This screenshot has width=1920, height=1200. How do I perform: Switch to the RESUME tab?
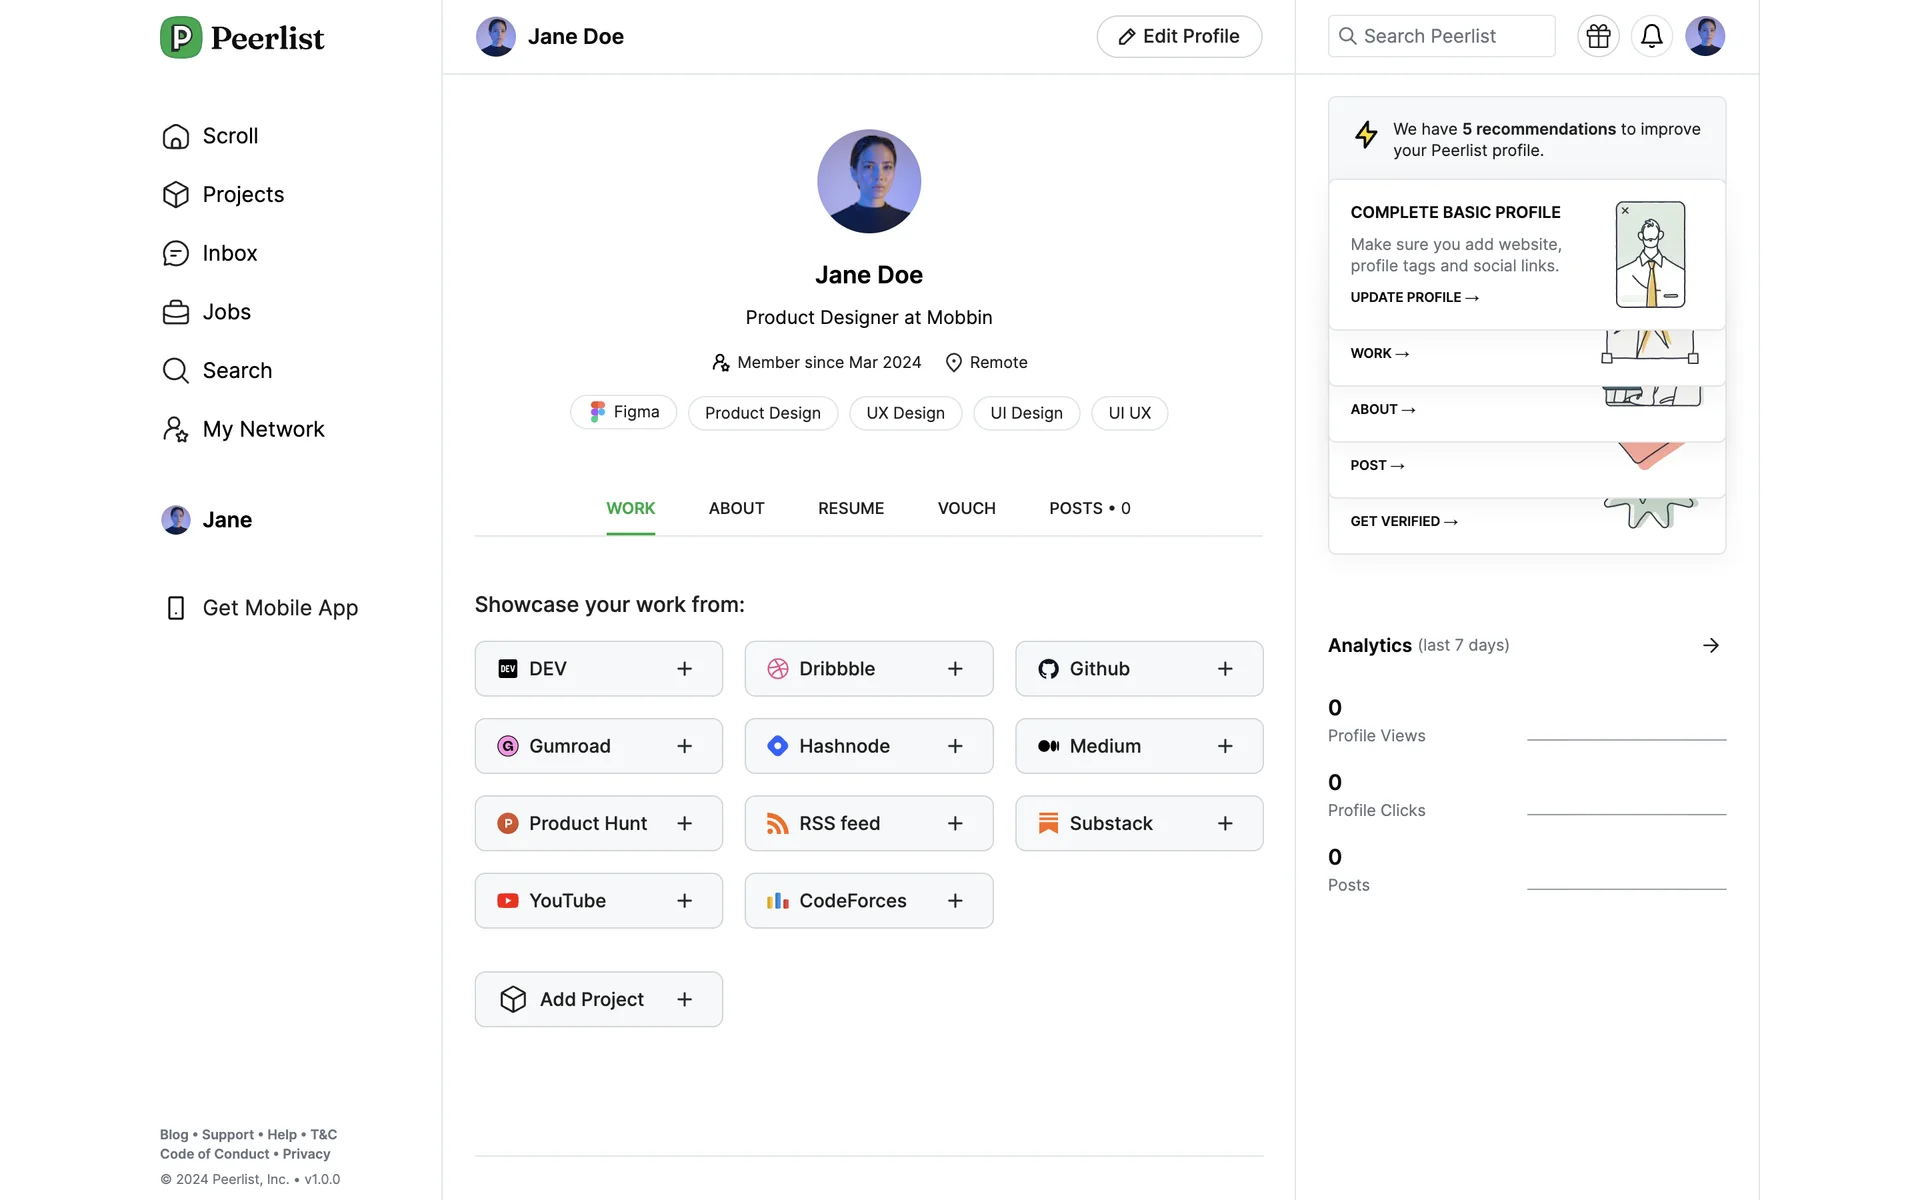point(850,508)
